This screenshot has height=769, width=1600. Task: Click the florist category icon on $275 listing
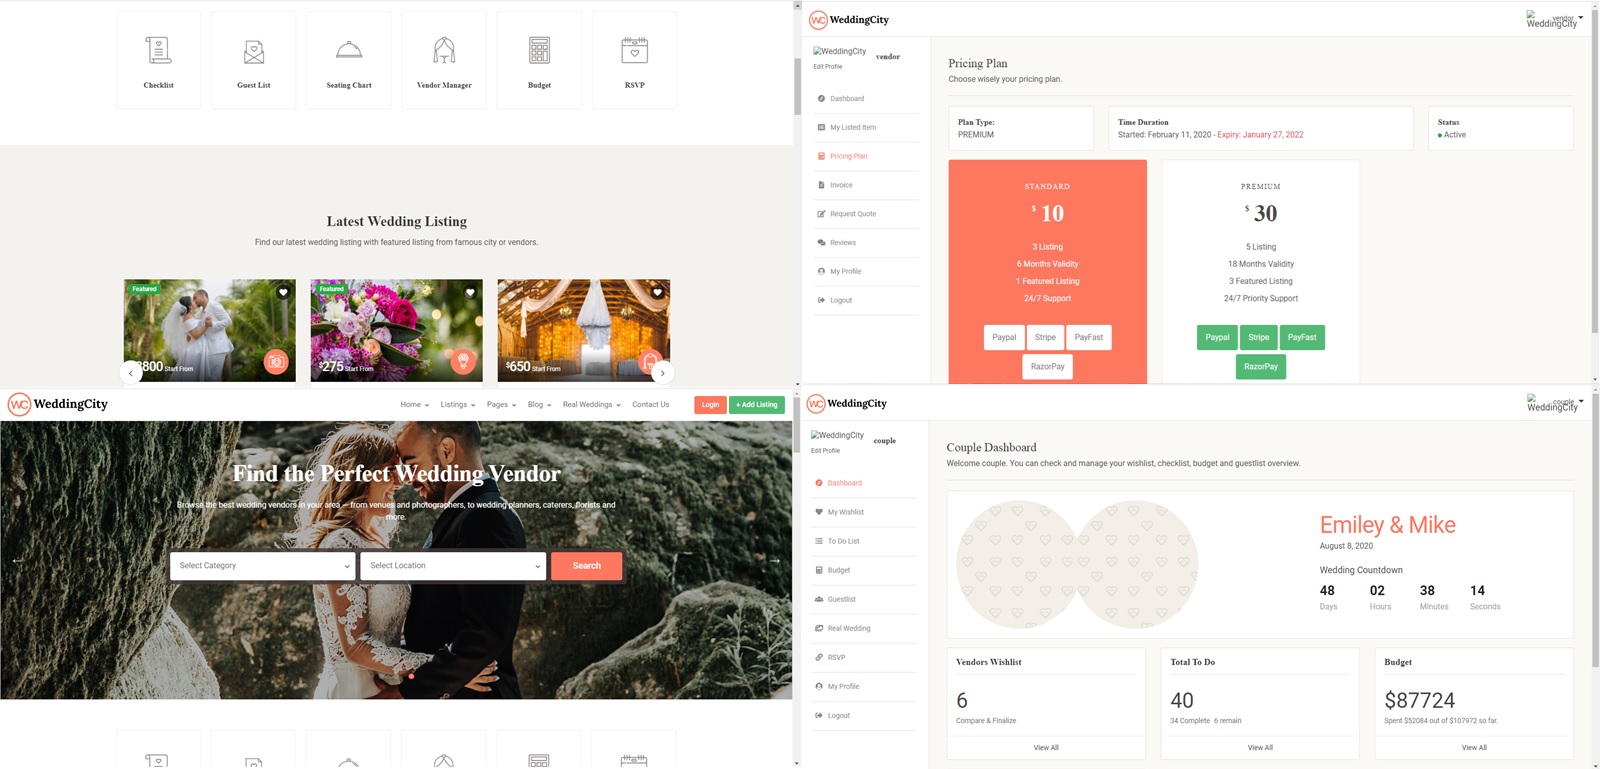463,361
